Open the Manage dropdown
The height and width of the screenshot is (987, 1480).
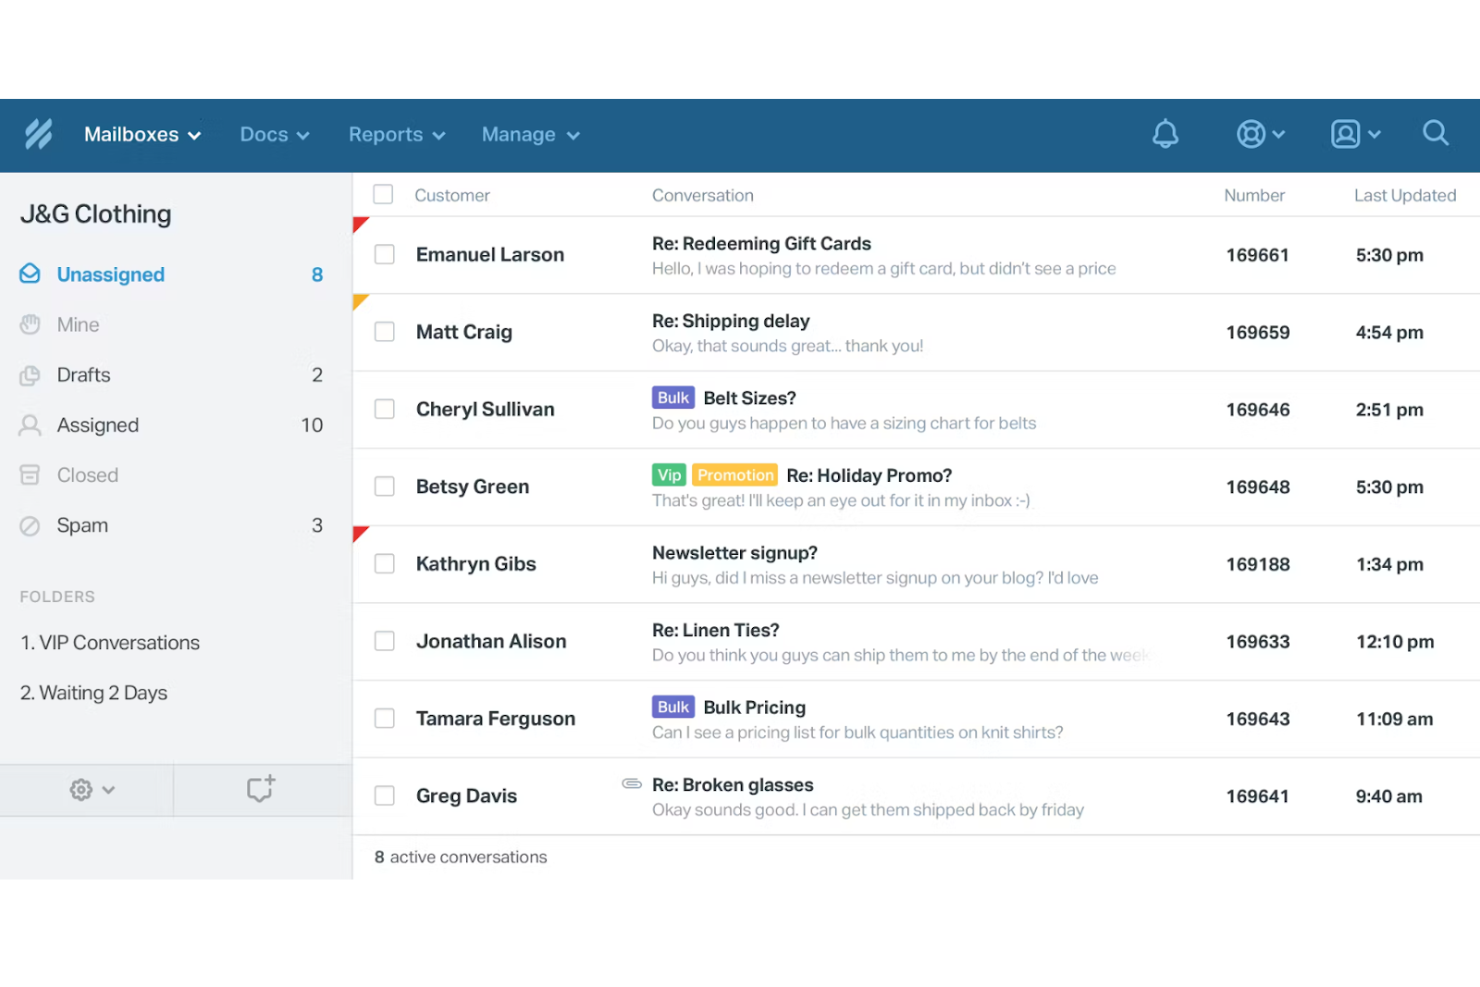[x=529, y=134]
